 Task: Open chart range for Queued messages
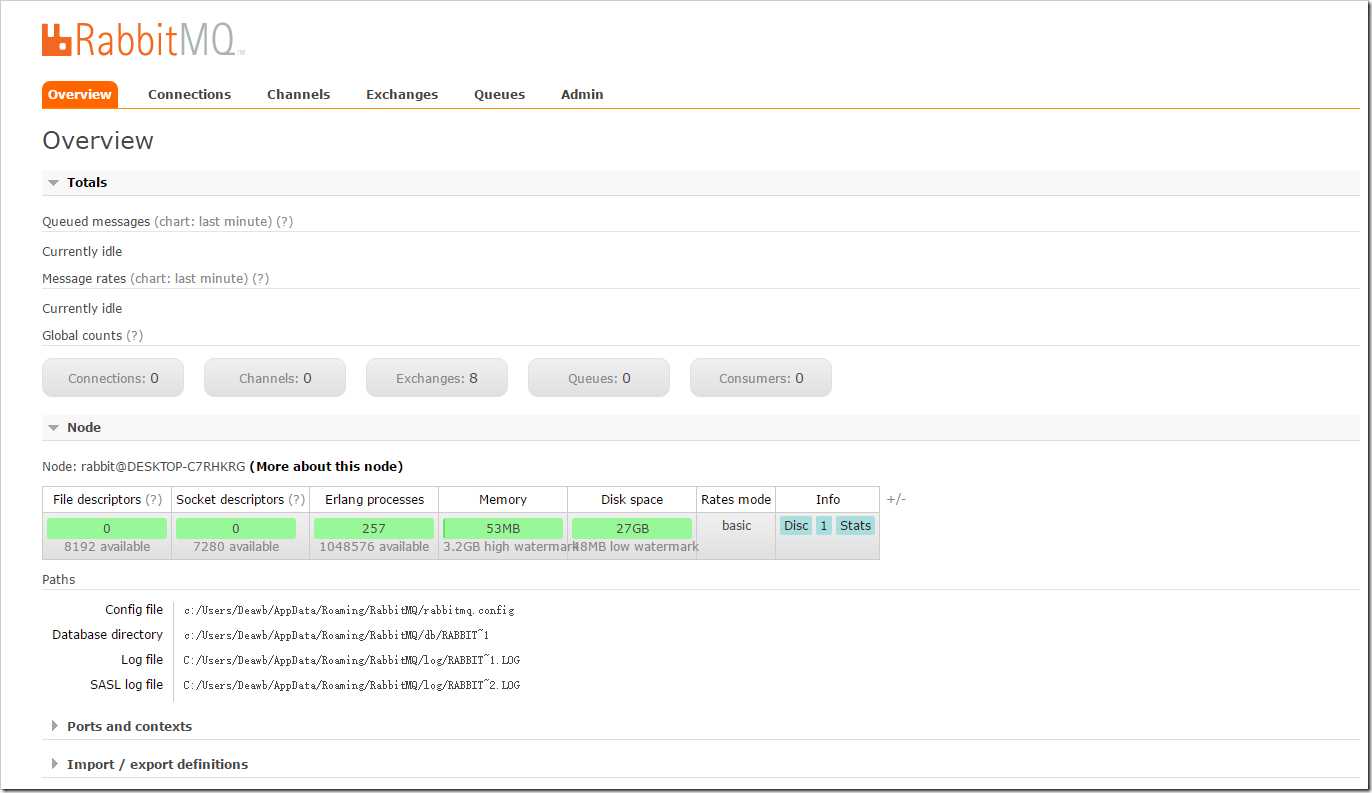pos(213,221)
